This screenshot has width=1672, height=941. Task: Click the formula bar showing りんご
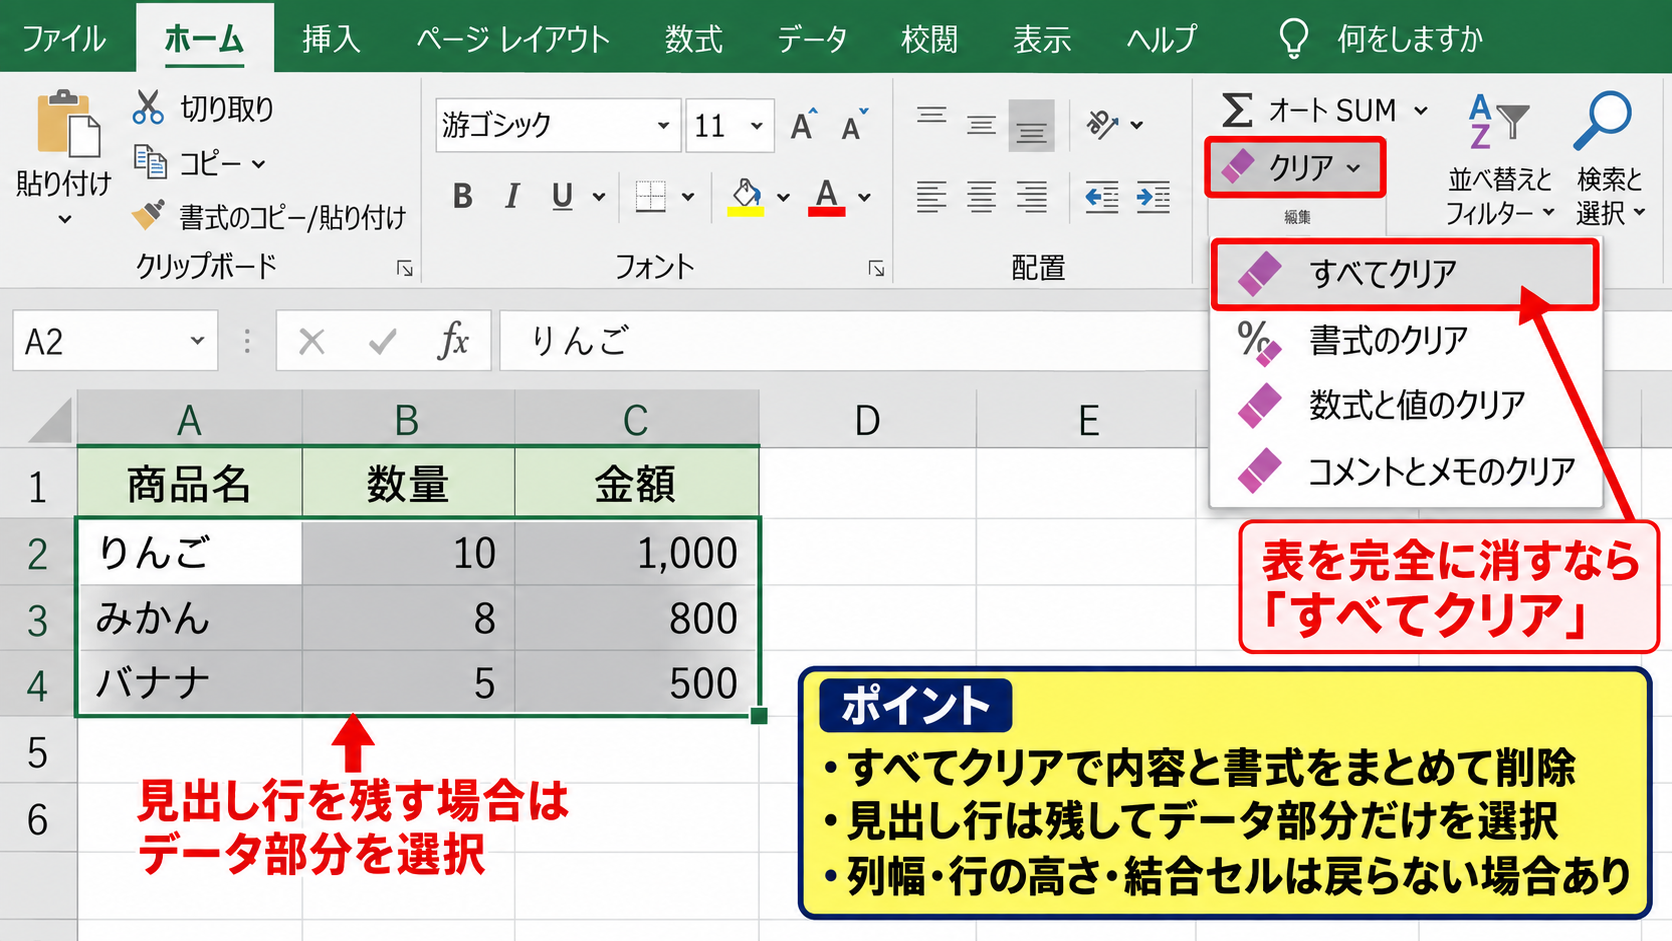pos(854,341)
